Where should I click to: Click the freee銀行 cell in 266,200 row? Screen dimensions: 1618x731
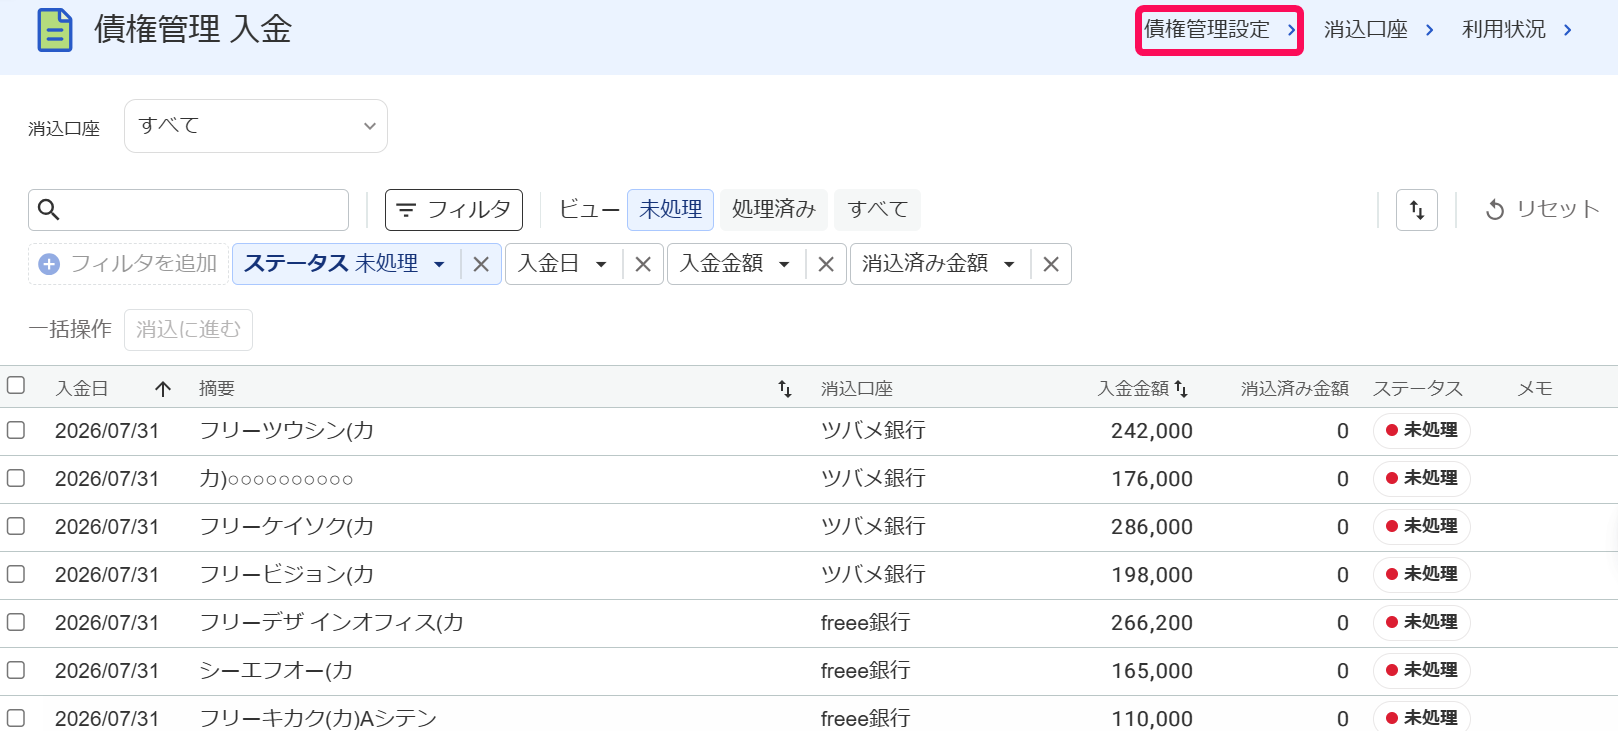866,623
